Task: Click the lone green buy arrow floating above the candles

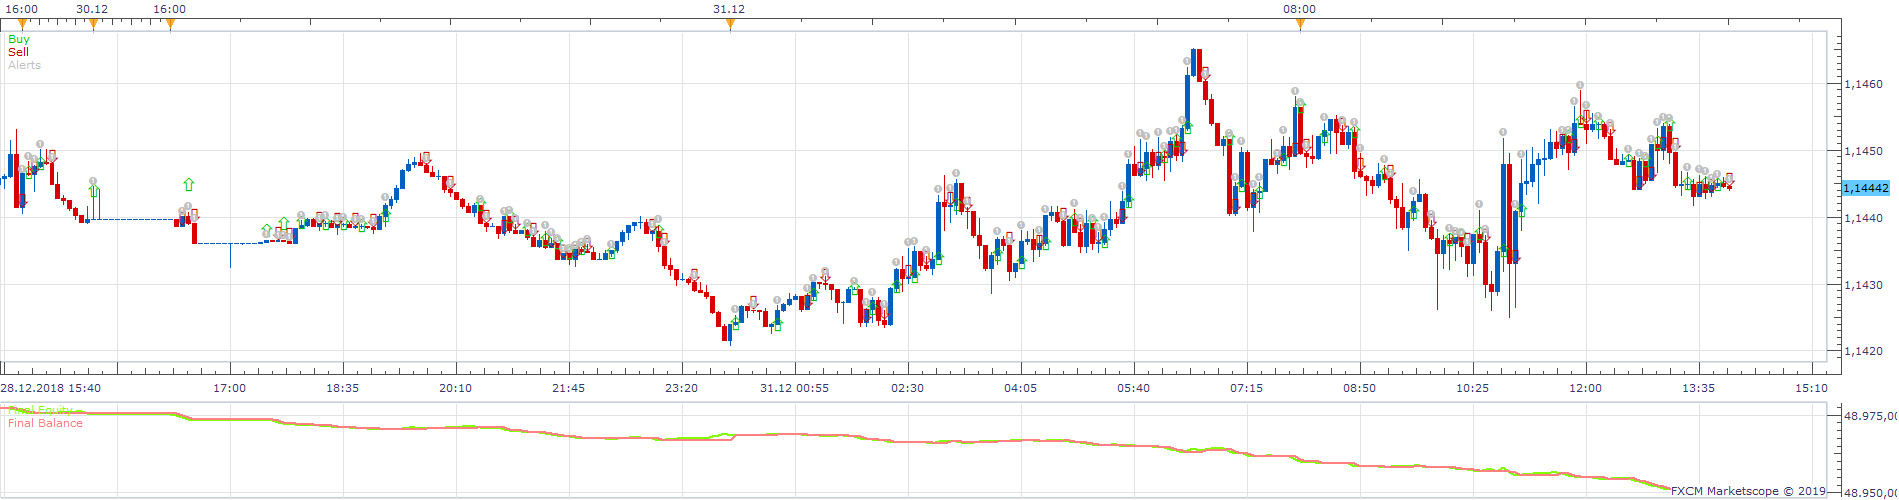Action: pos(189,184)
